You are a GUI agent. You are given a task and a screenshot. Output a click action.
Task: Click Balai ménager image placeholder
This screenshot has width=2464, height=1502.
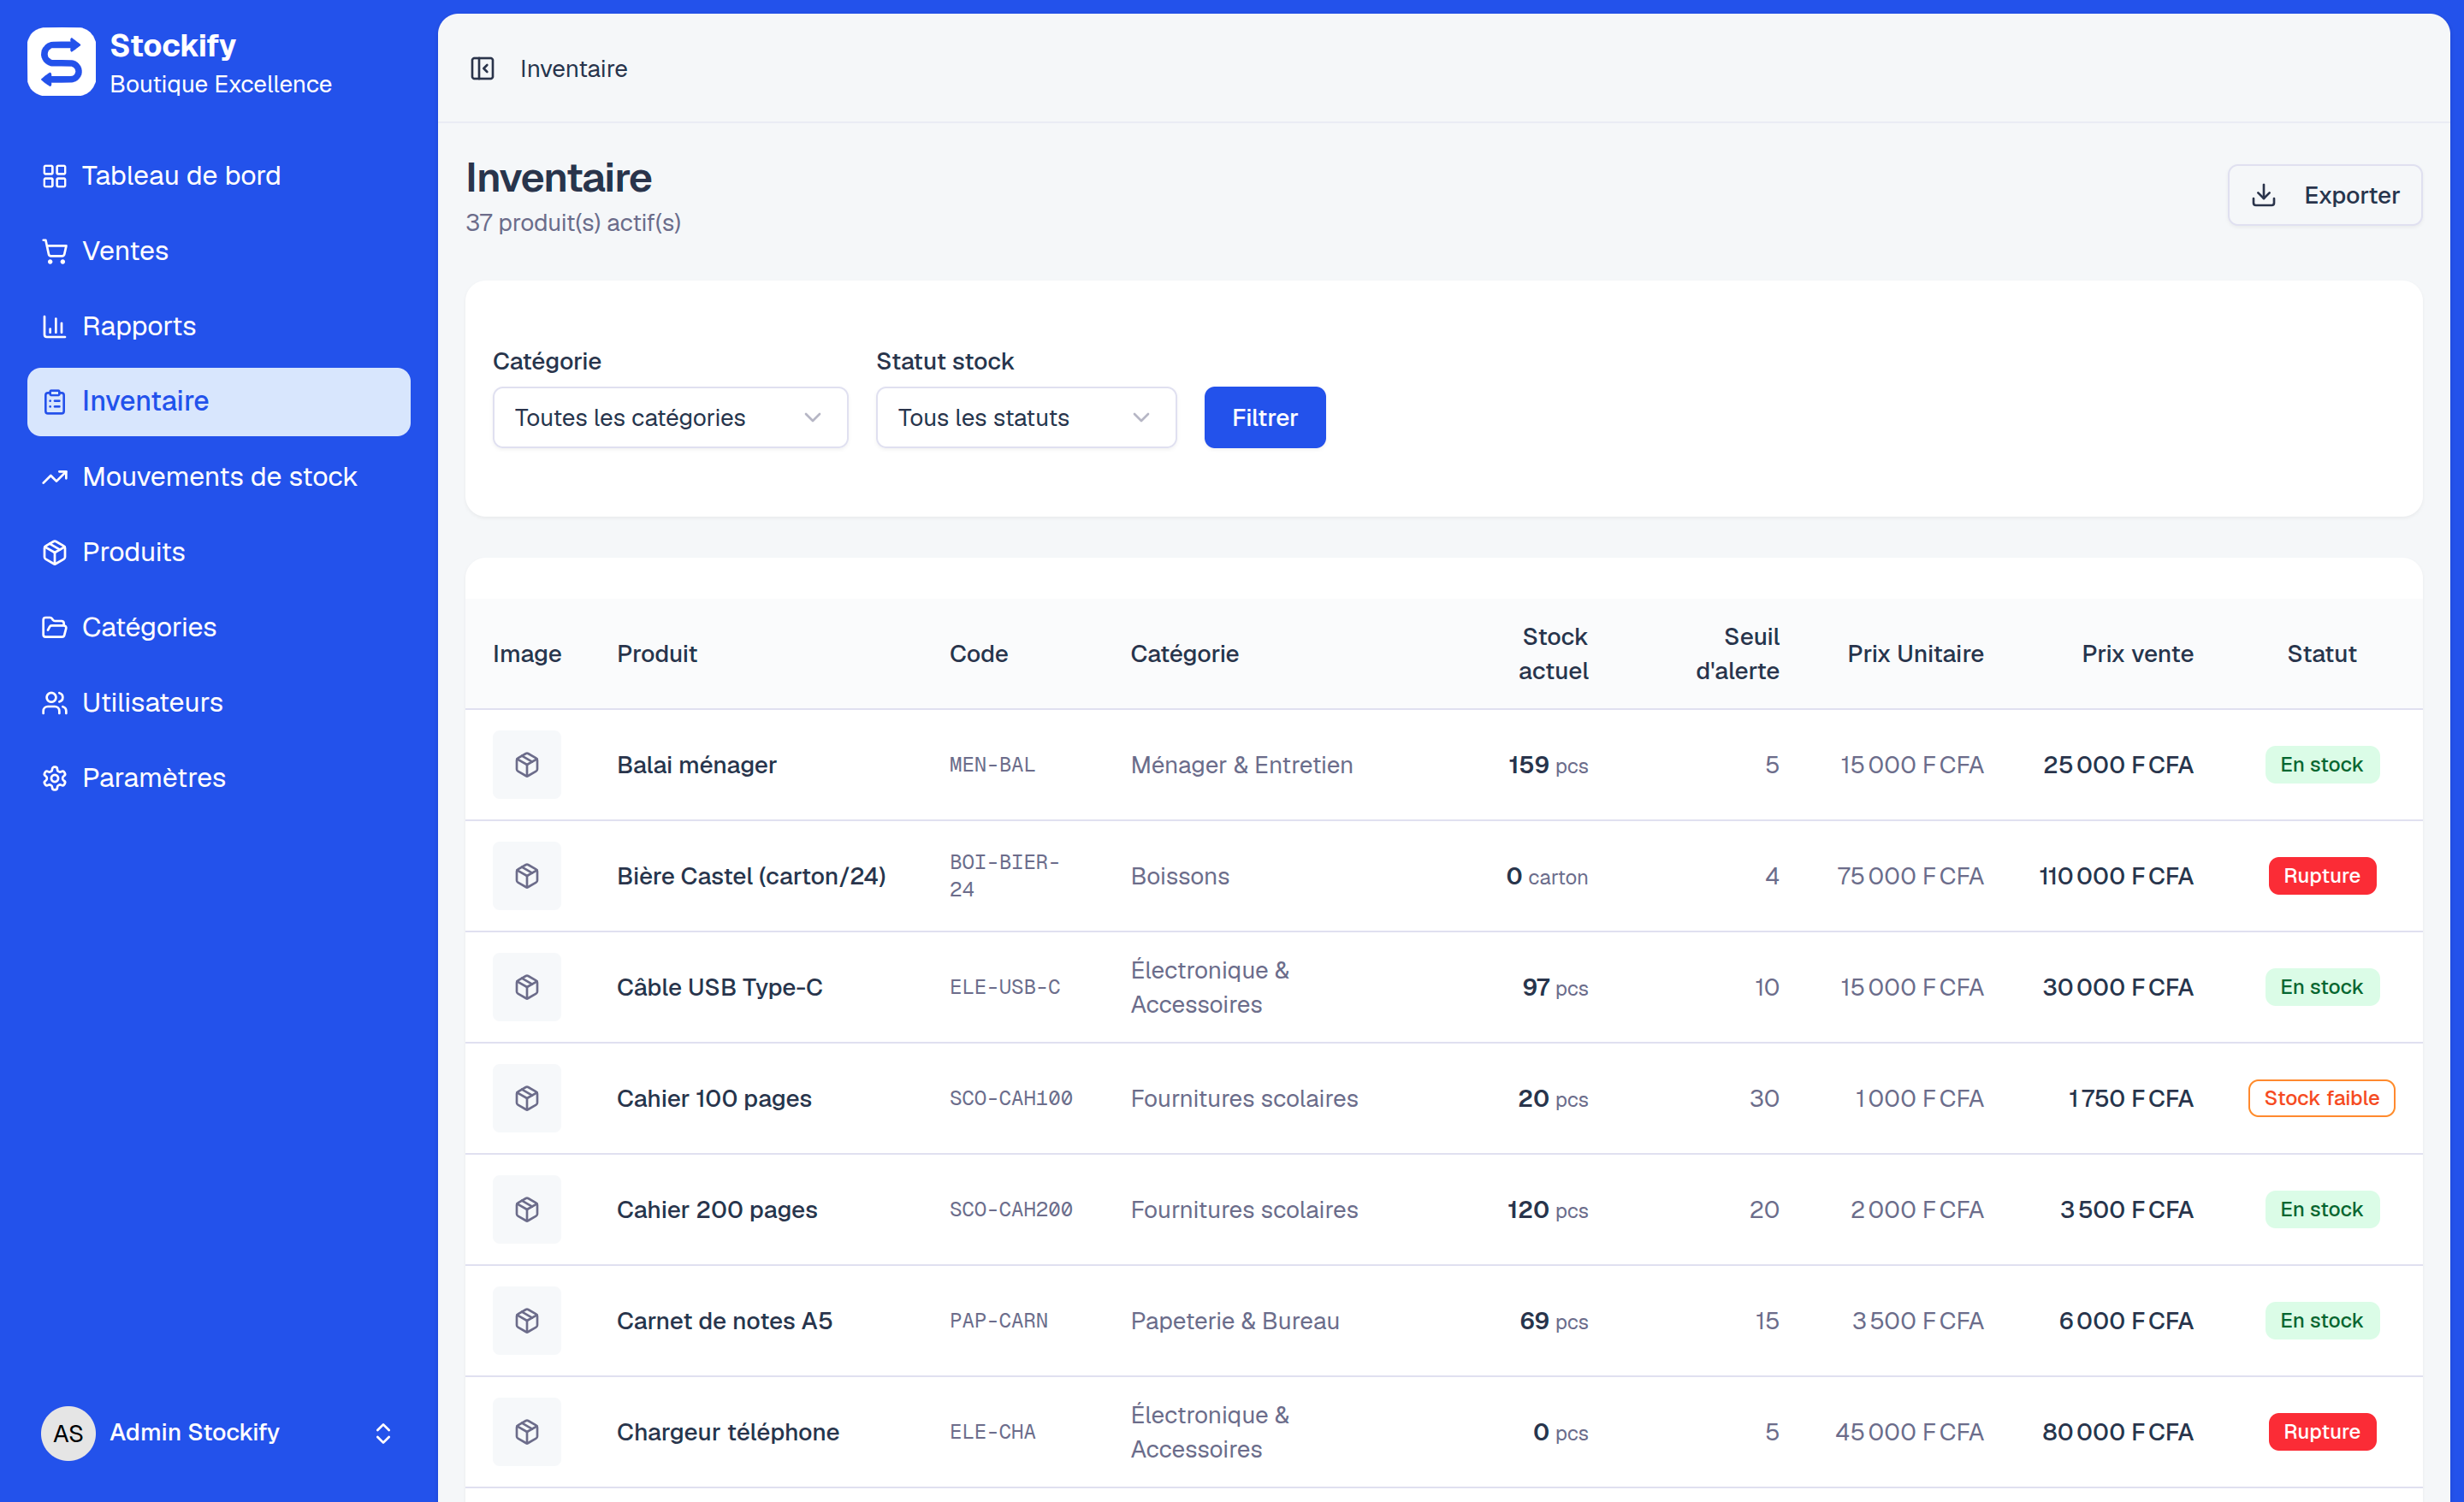point(527,765)
